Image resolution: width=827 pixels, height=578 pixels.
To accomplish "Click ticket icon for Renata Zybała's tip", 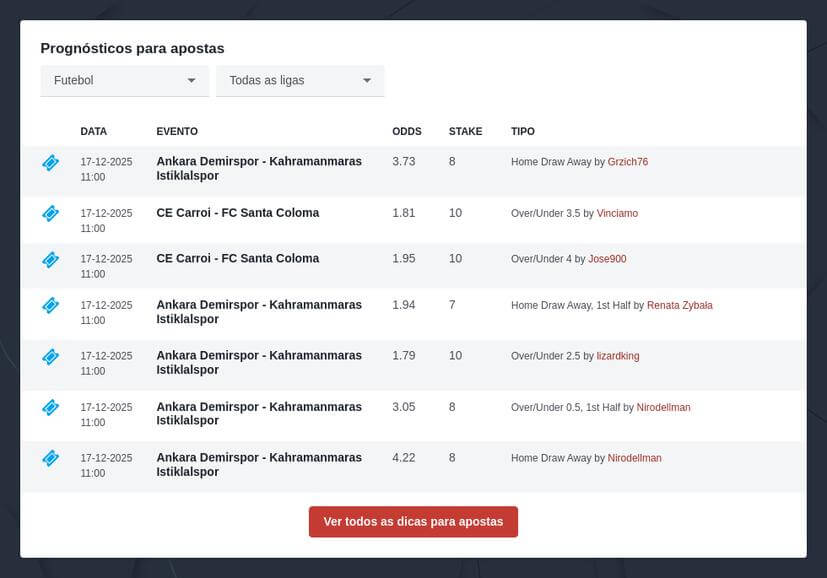I will pos(50,305).
